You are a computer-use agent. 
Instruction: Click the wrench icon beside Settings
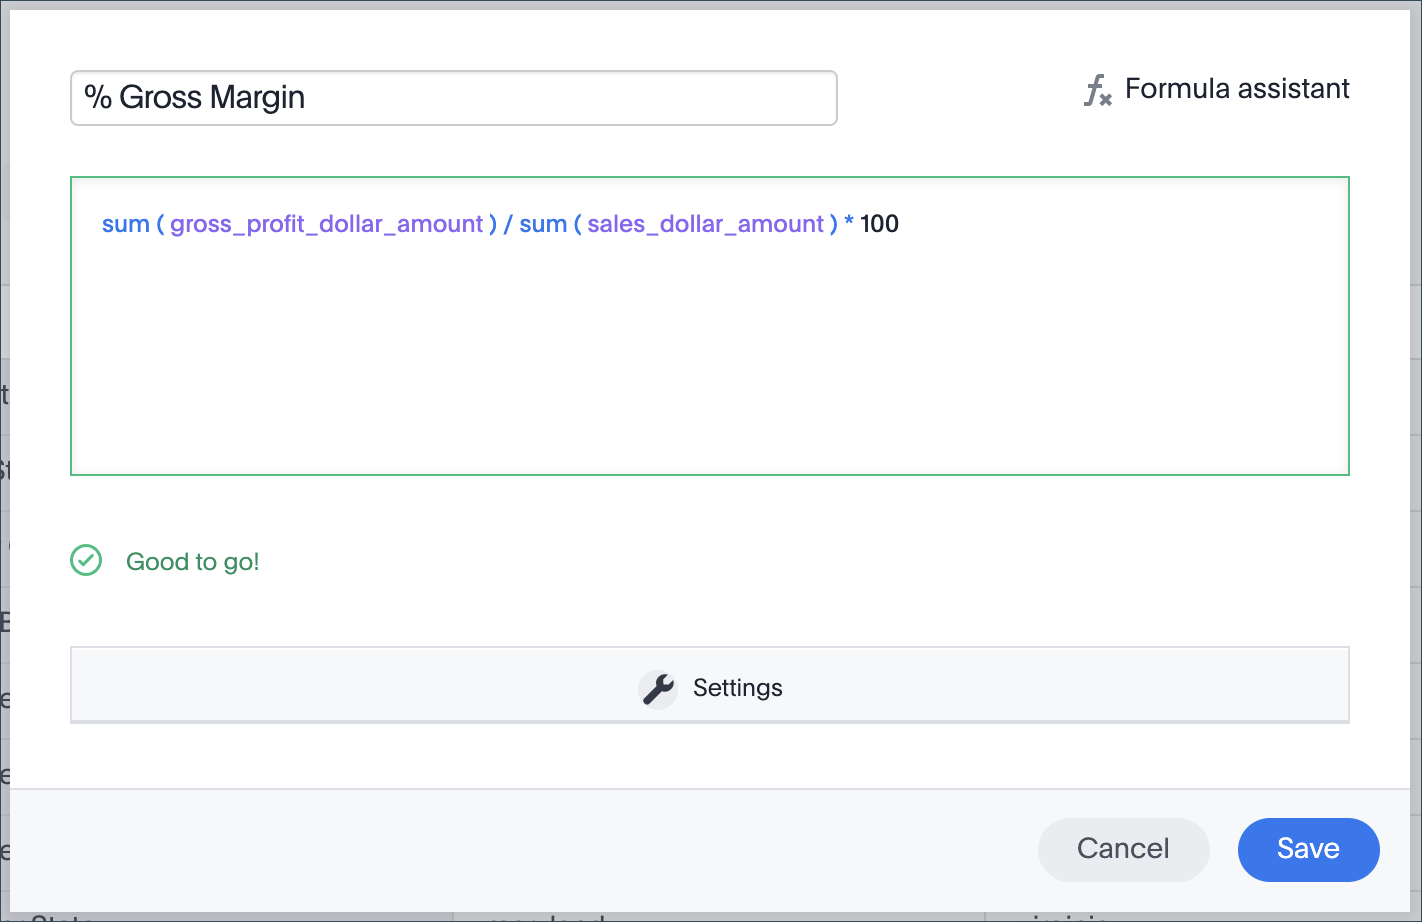[x=658, y=688]
